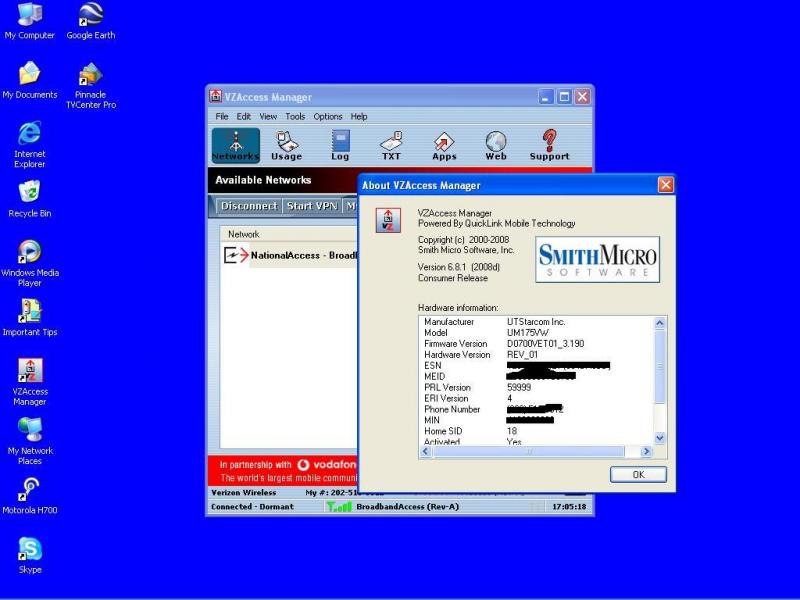
Task: Select the Skype desktop icon
Action: 30,553
